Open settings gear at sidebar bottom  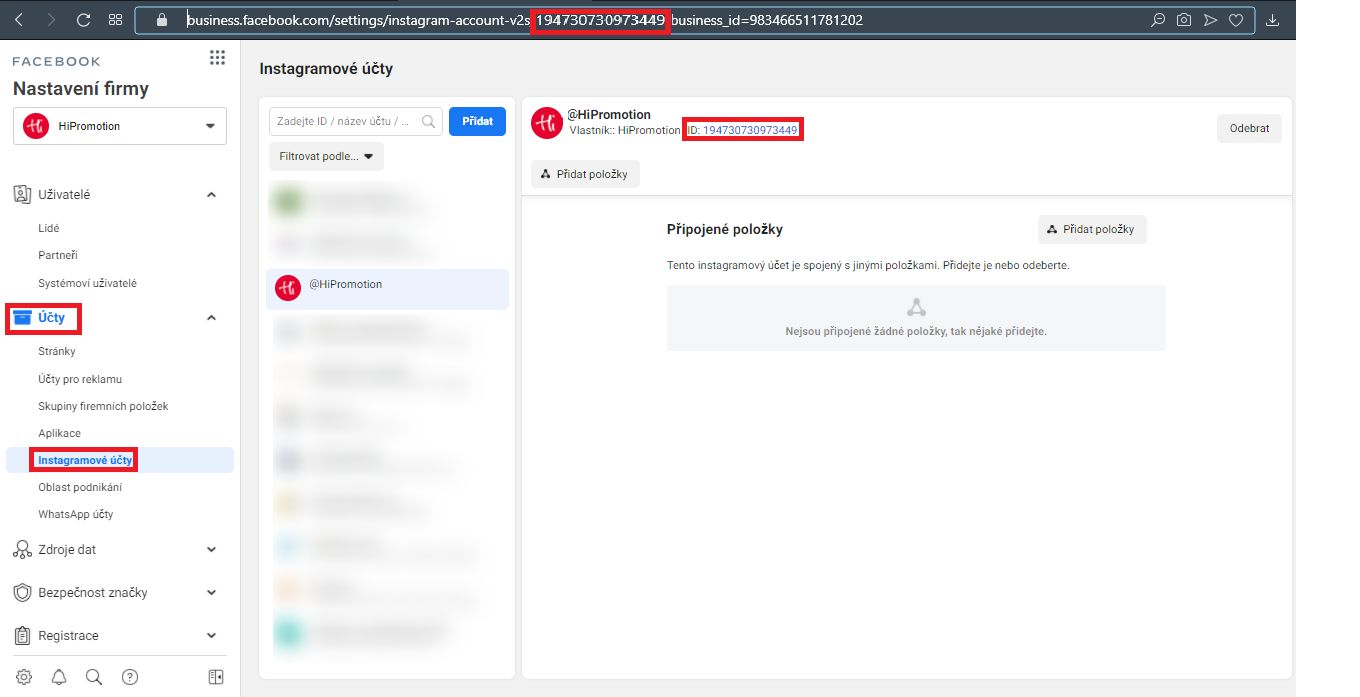click(x=24, y=677)
